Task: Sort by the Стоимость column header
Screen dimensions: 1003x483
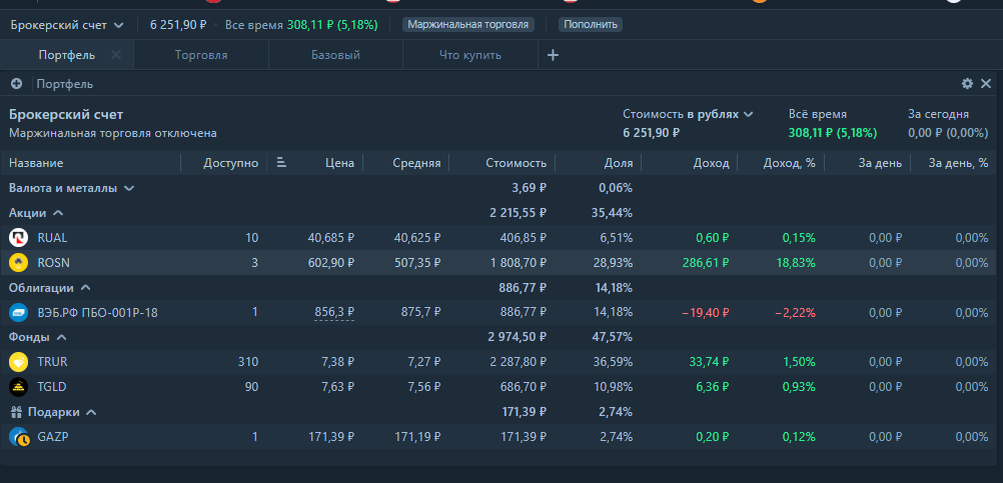Action: click(x=516, y=163)
